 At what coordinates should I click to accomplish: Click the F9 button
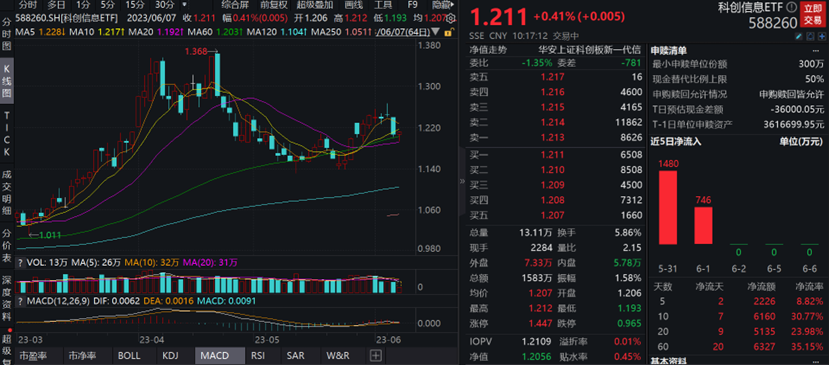click(x=412, y=5)
